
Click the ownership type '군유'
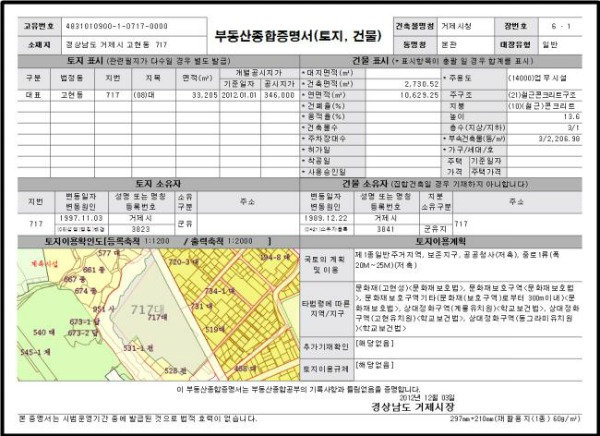click(185, 224)
